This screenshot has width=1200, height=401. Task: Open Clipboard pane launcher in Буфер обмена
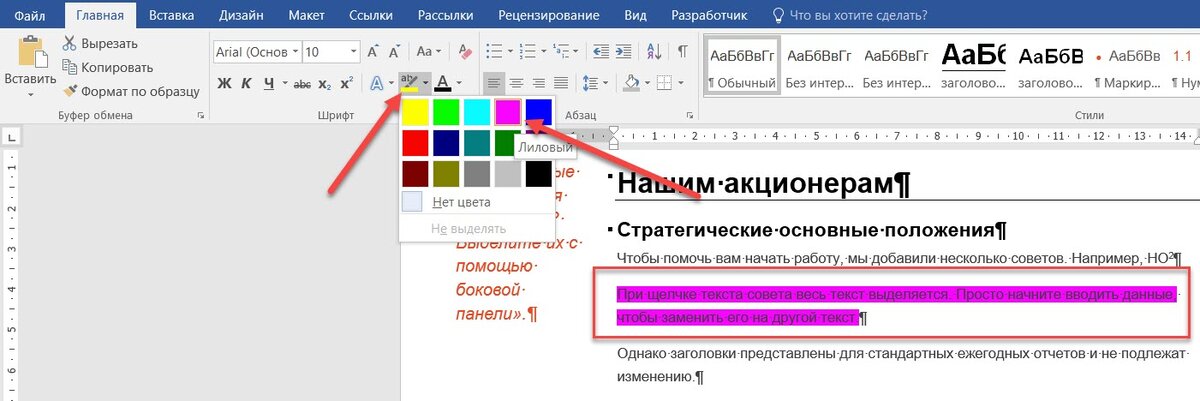coord(201,116)
